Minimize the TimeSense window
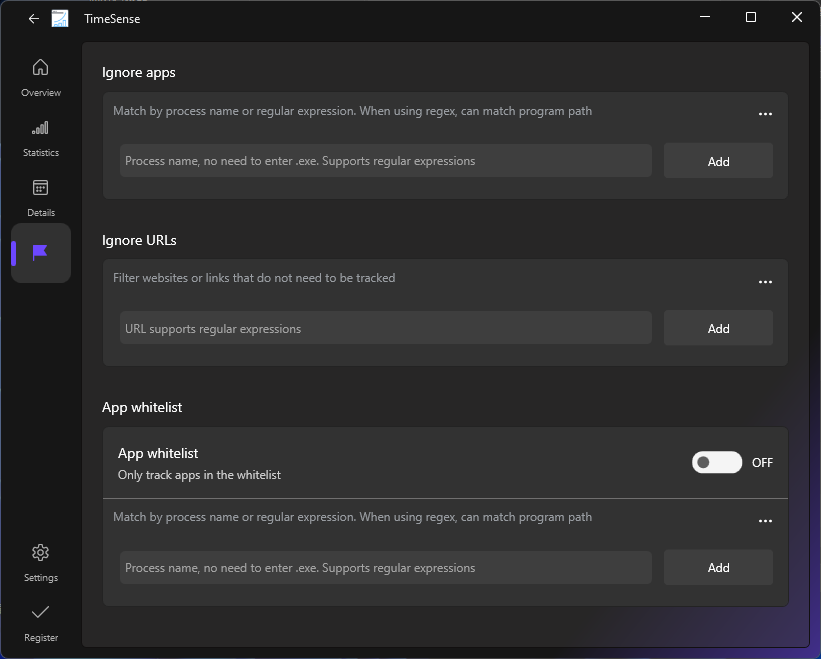Screen dimensions: 821x659 pos(705,17)
